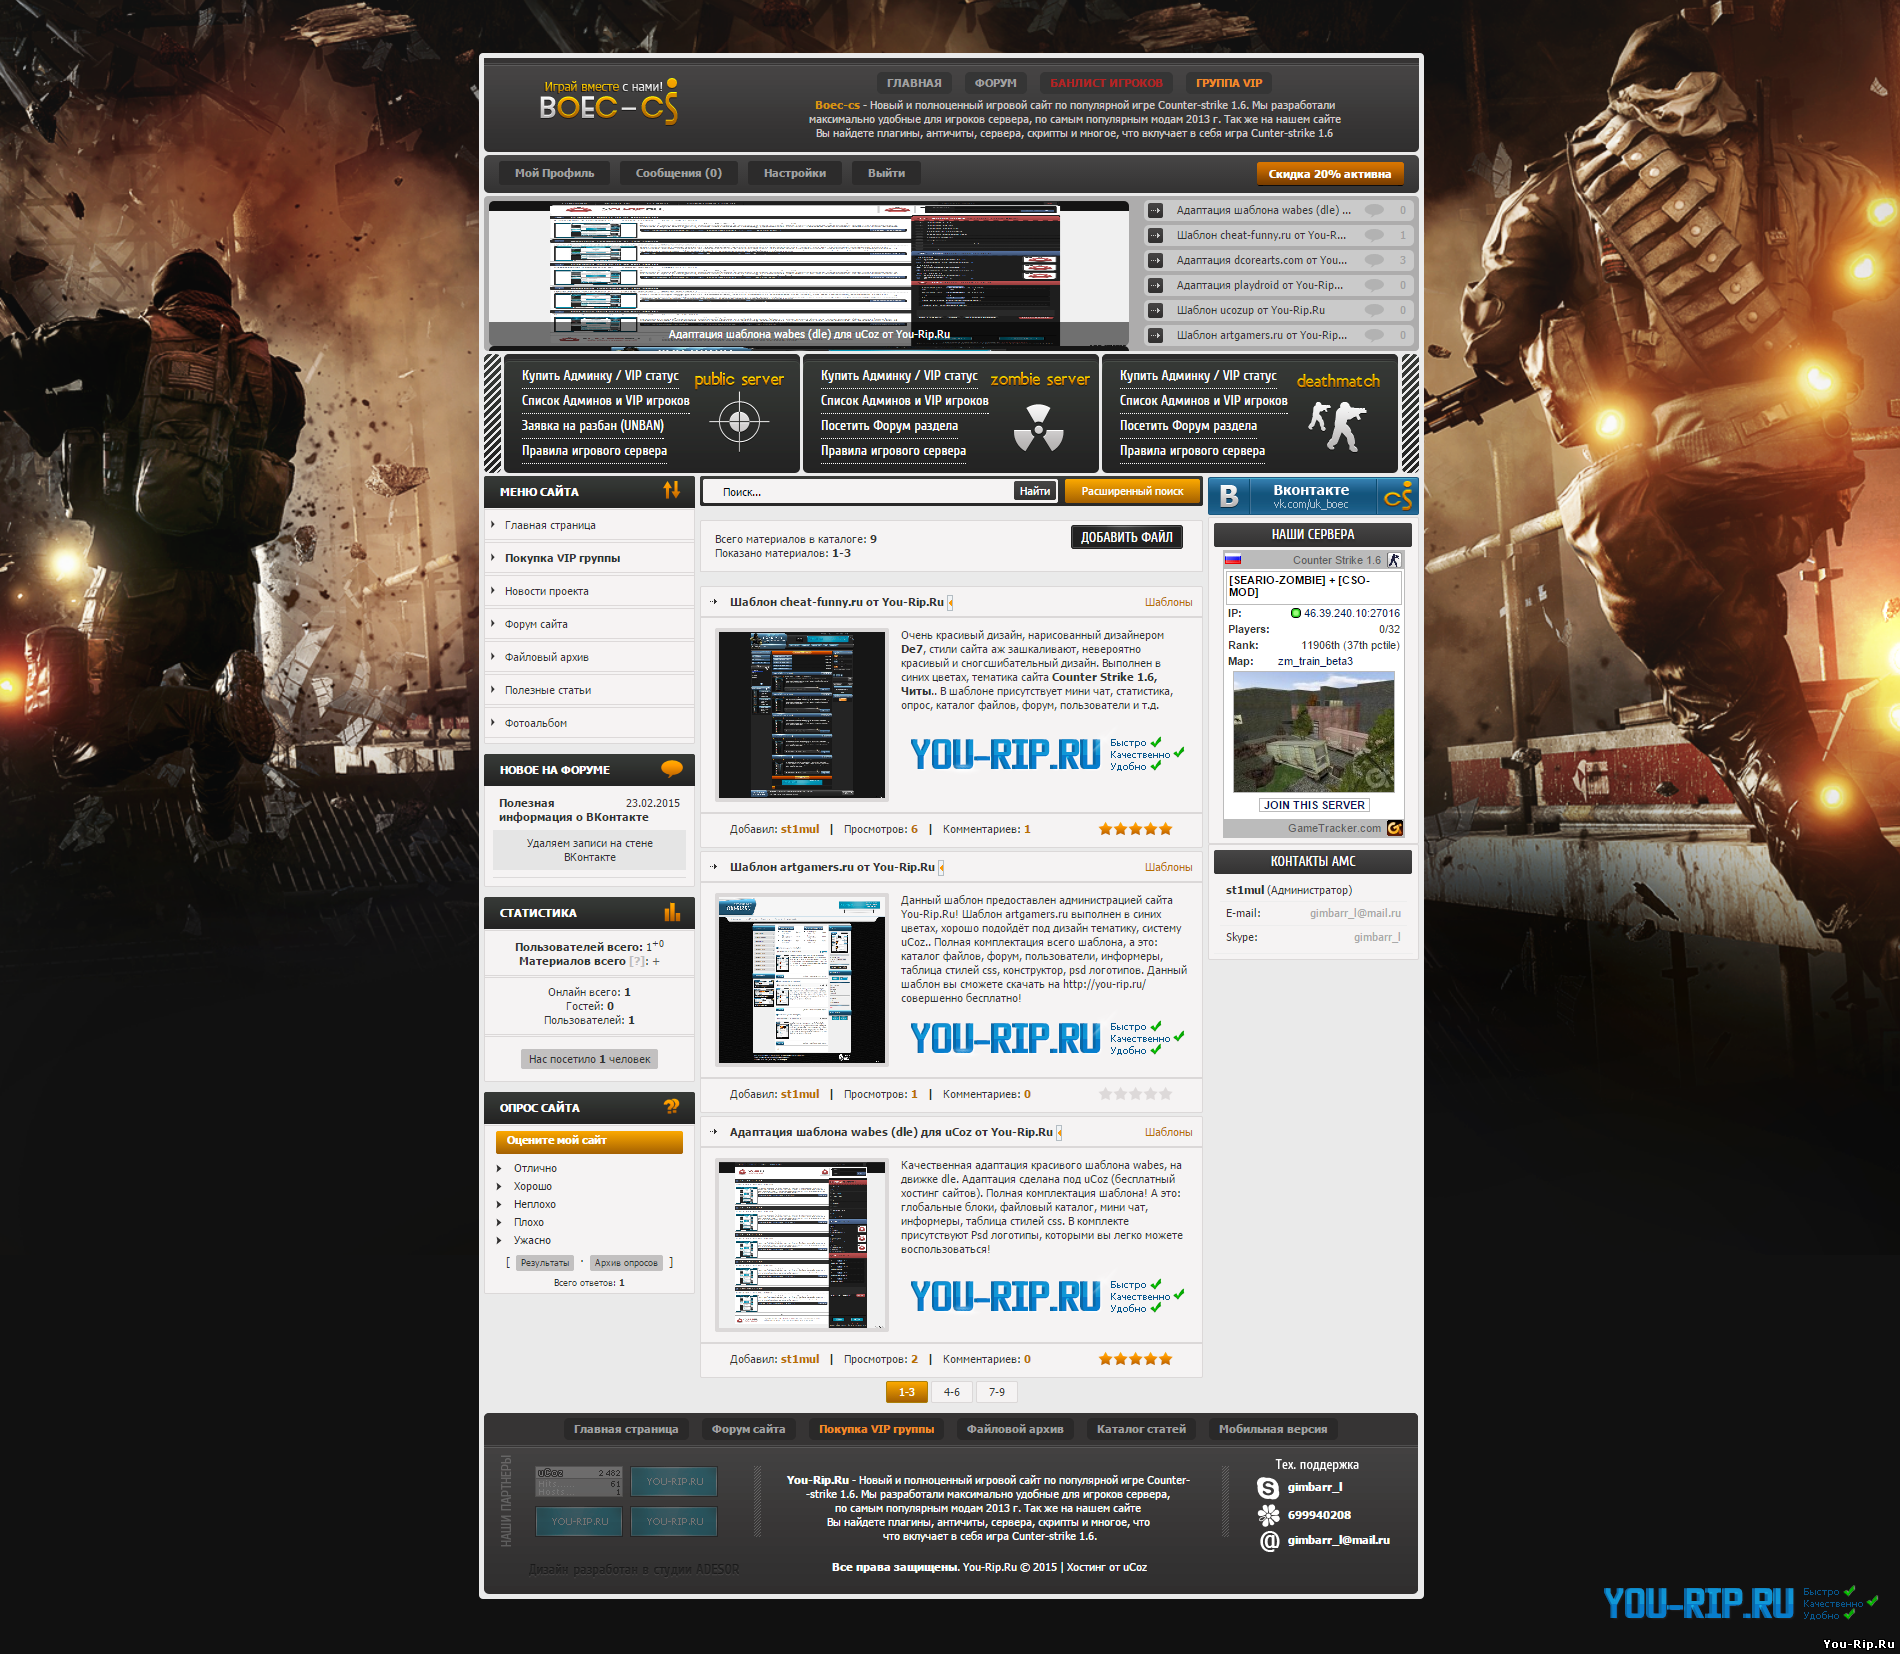Click the zombie server radiation icon
The image size is (1900, 1654).
1039,427
